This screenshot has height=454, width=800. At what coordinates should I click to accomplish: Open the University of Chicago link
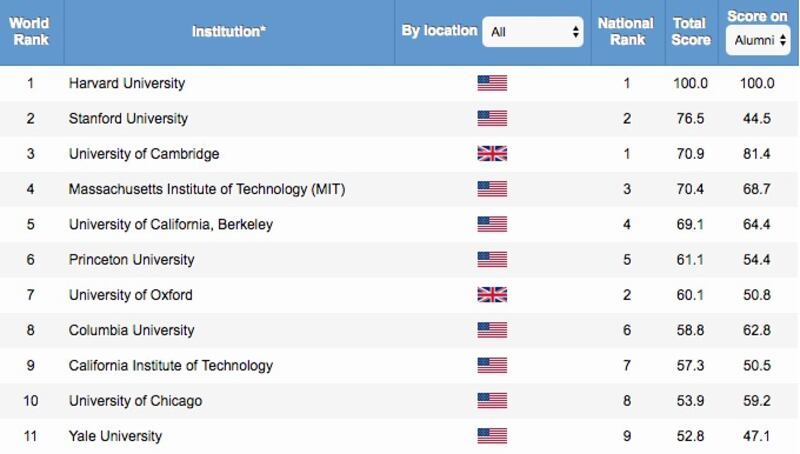coord(135,401)
